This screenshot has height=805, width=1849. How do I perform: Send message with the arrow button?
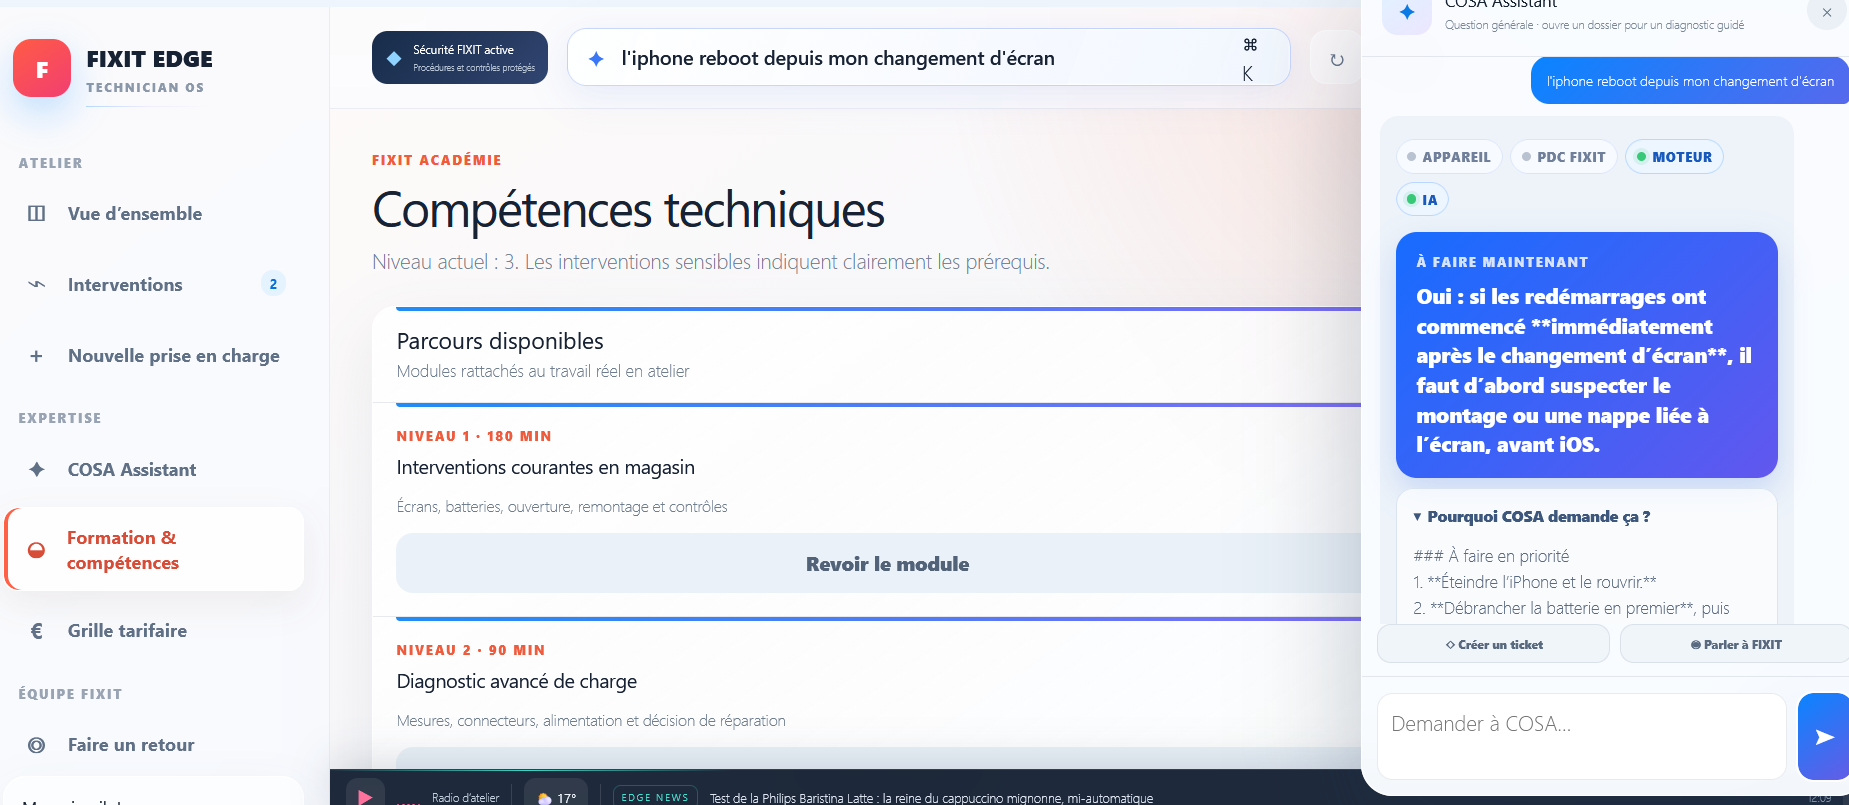[x=1824, y=737]
